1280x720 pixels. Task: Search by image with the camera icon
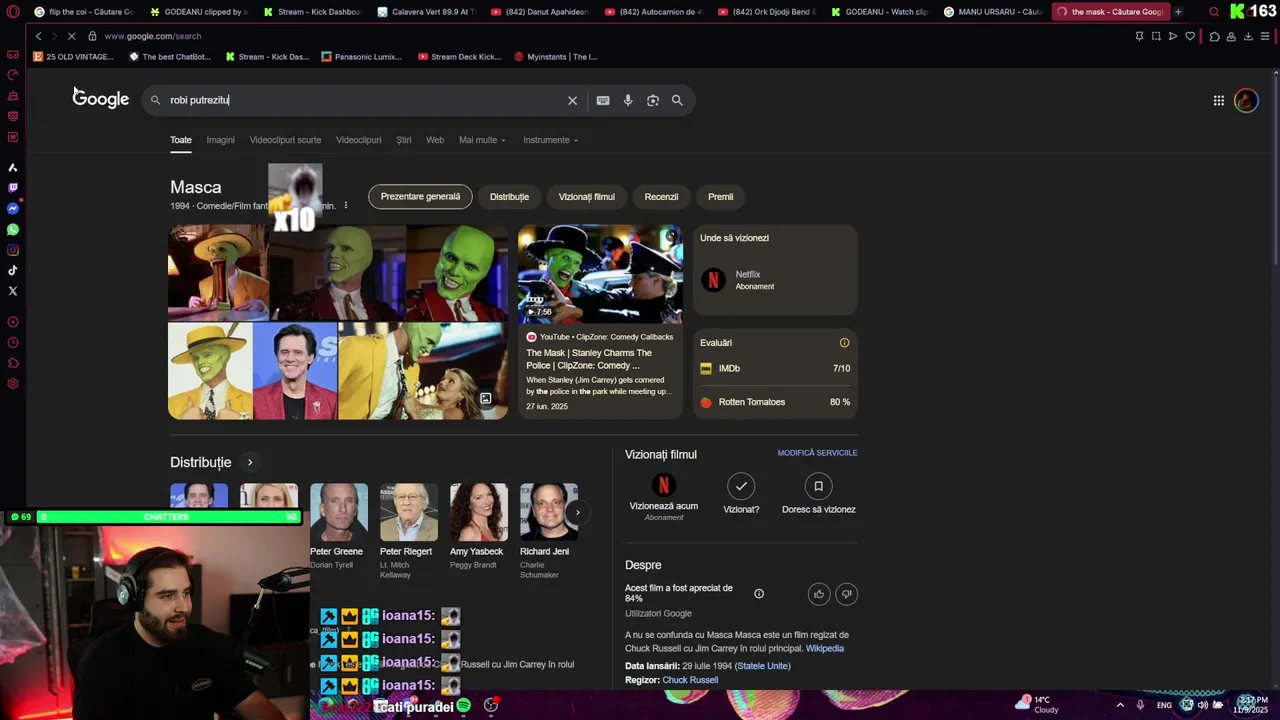pos(653,100)
